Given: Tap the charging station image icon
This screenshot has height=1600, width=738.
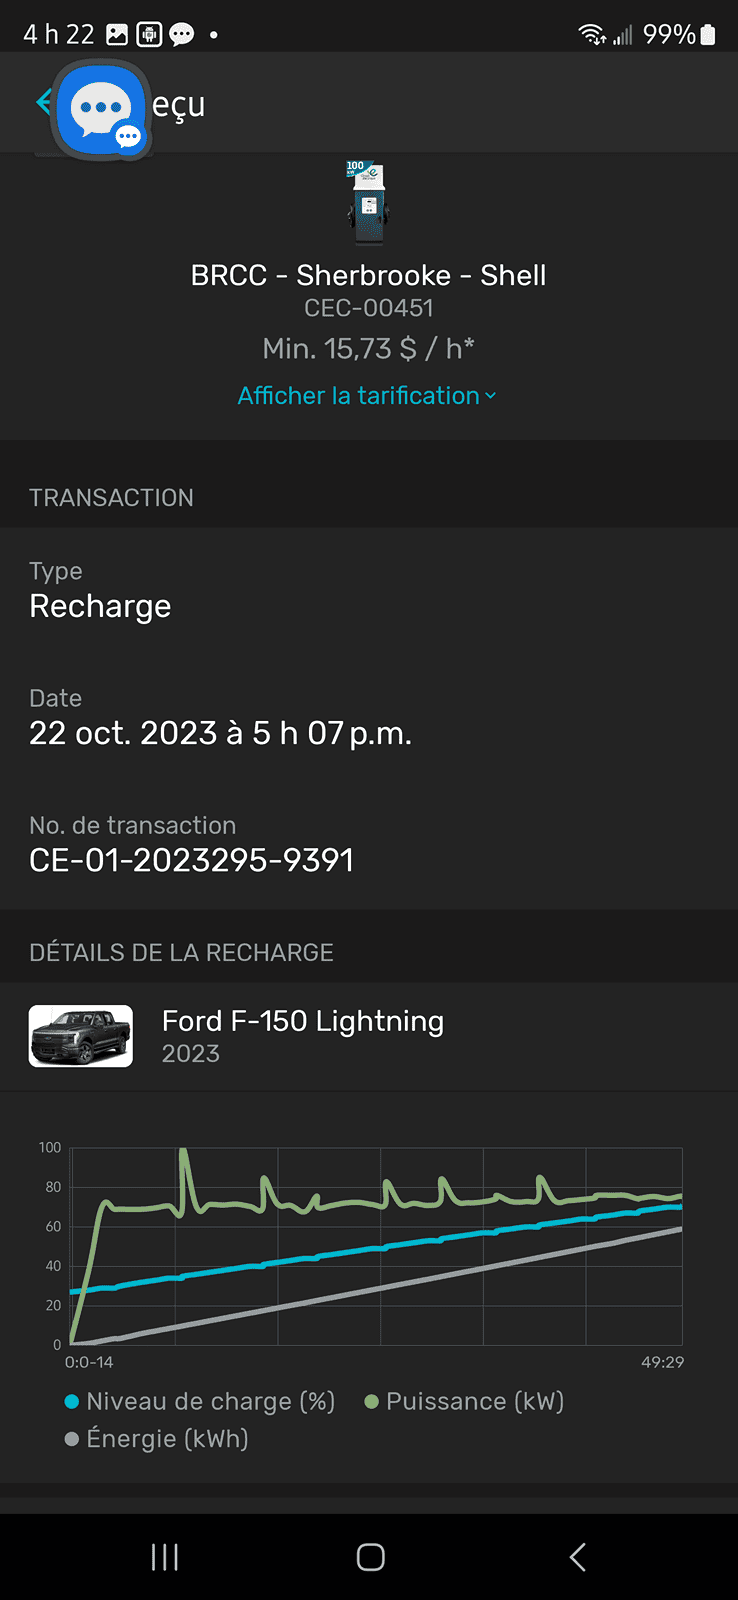Looking at the screenshot, I should (368, 203).
